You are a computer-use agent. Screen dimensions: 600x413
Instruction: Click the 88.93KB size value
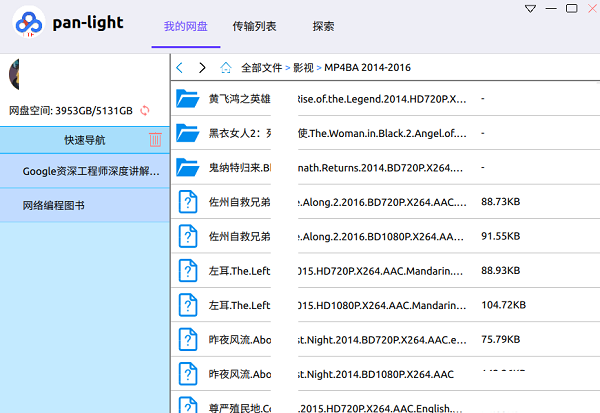[501, 271]
